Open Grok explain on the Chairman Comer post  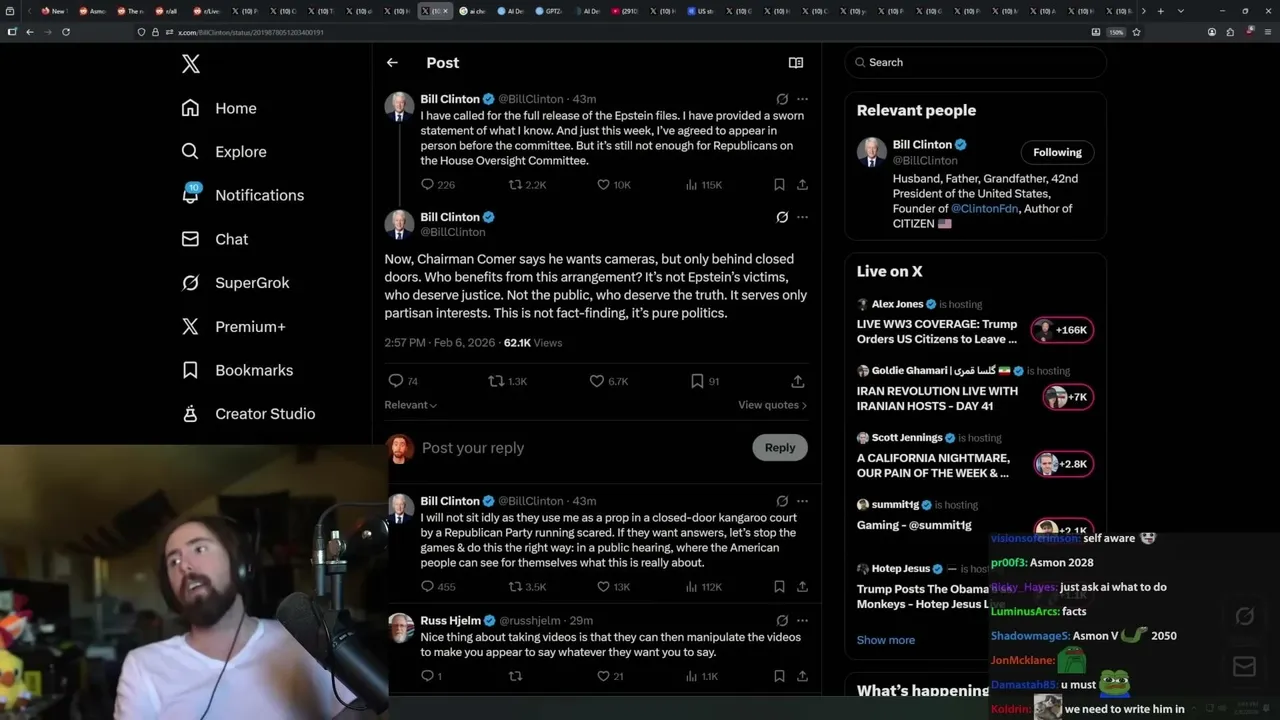pyautogui.click(x=782, y=217)
